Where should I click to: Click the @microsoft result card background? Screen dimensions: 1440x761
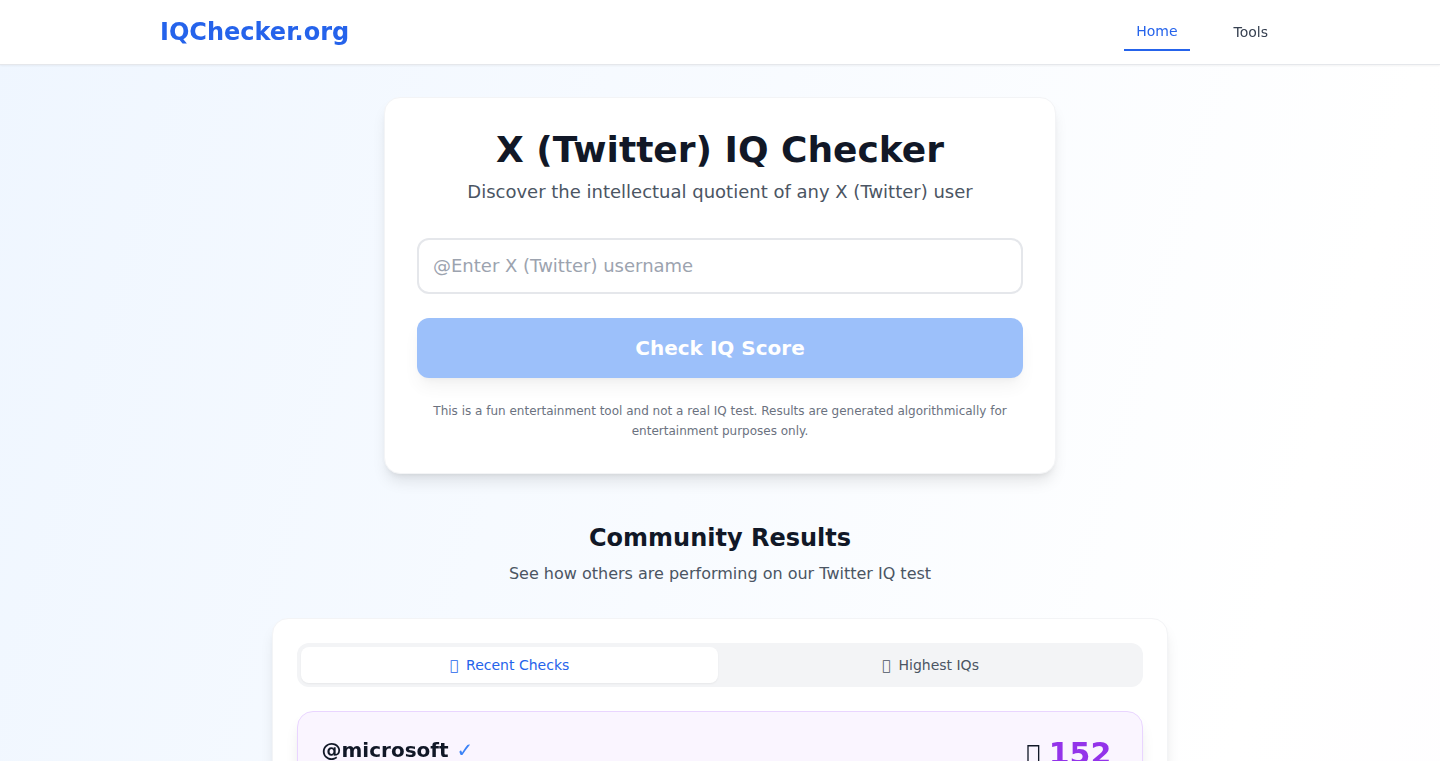(x=720, y=738)
